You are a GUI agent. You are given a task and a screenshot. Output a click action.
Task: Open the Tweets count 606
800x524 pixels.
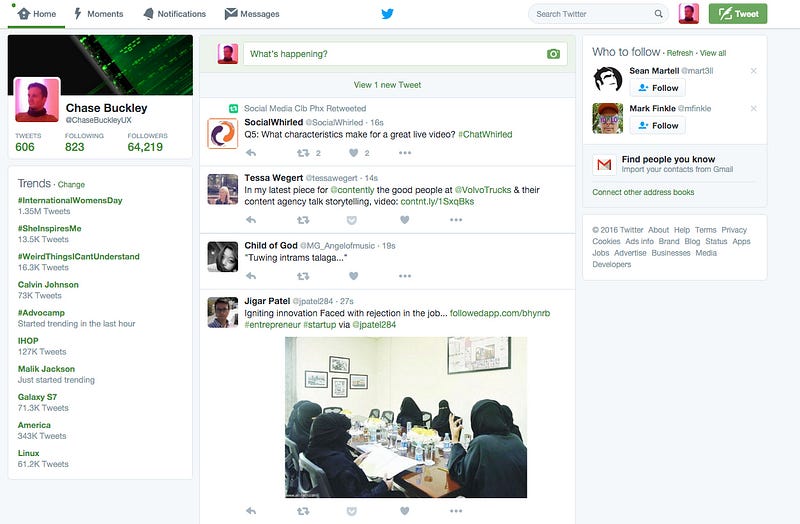[x=28, y=142]
